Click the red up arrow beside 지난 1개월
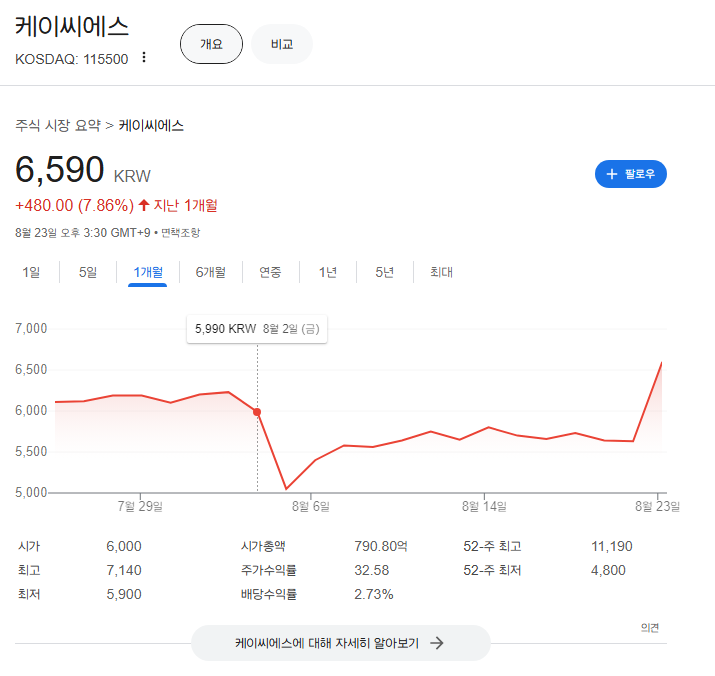This screenshot has height=676, width=715. click(144, 205)
